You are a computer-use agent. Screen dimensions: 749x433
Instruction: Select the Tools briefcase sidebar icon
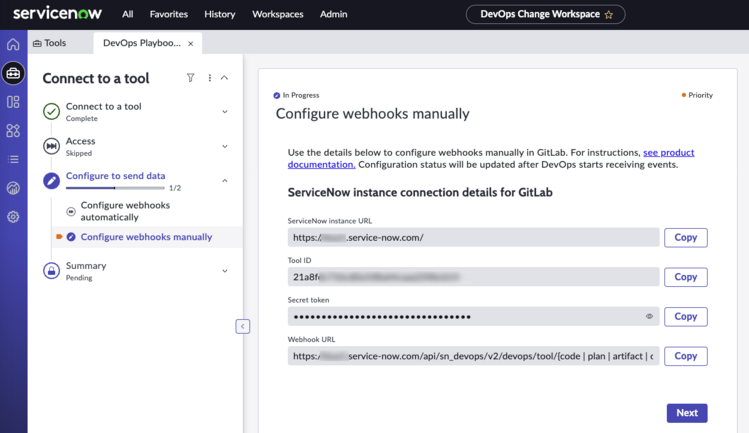(x=13, y=73)
